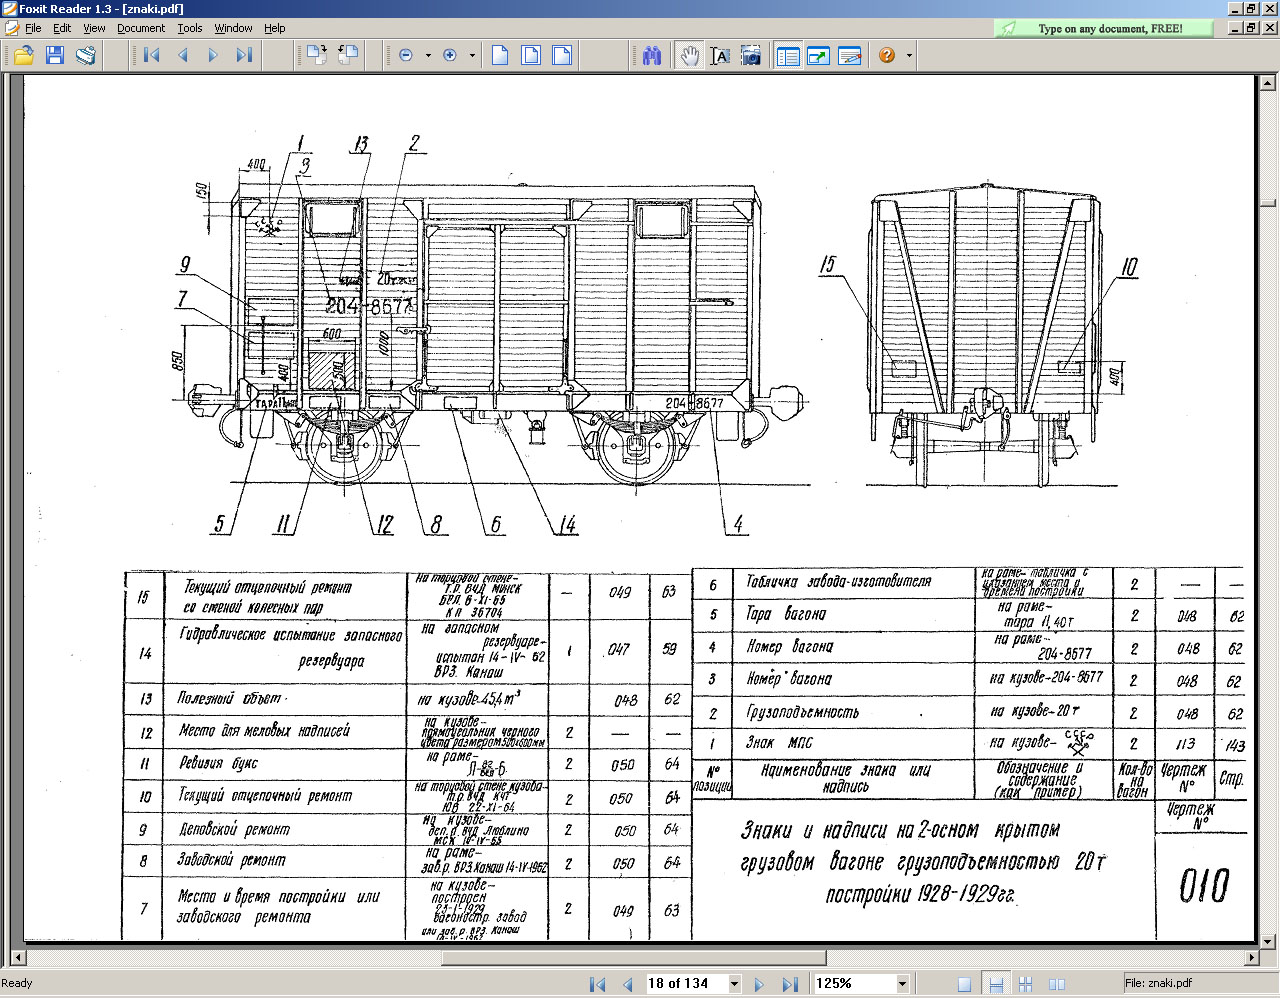Go to last page via top toolbar
Viewport: 1280px width, 998px height.
point(244,56)
